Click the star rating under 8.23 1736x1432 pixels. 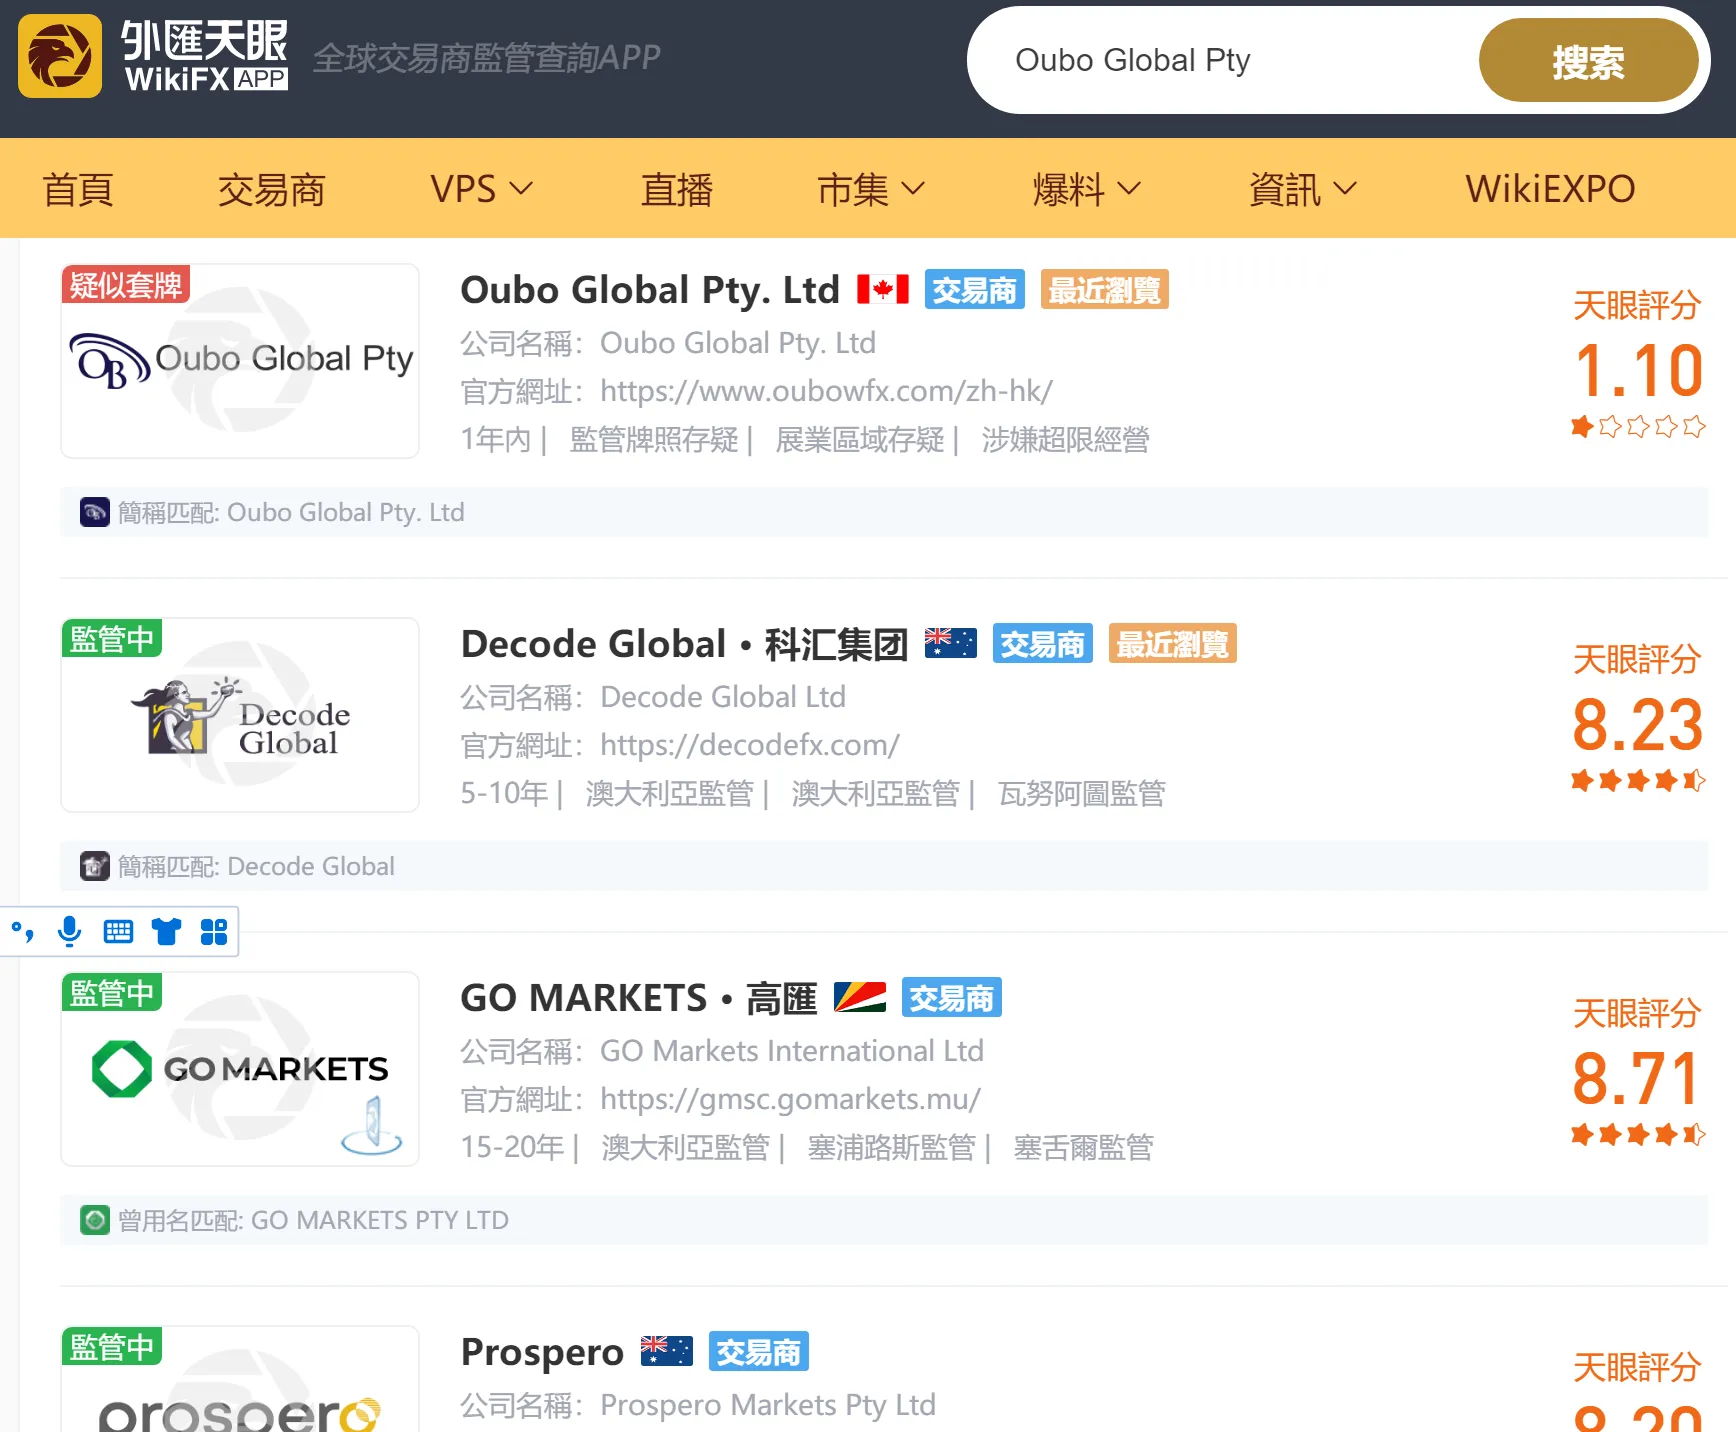coord(1638,781)
